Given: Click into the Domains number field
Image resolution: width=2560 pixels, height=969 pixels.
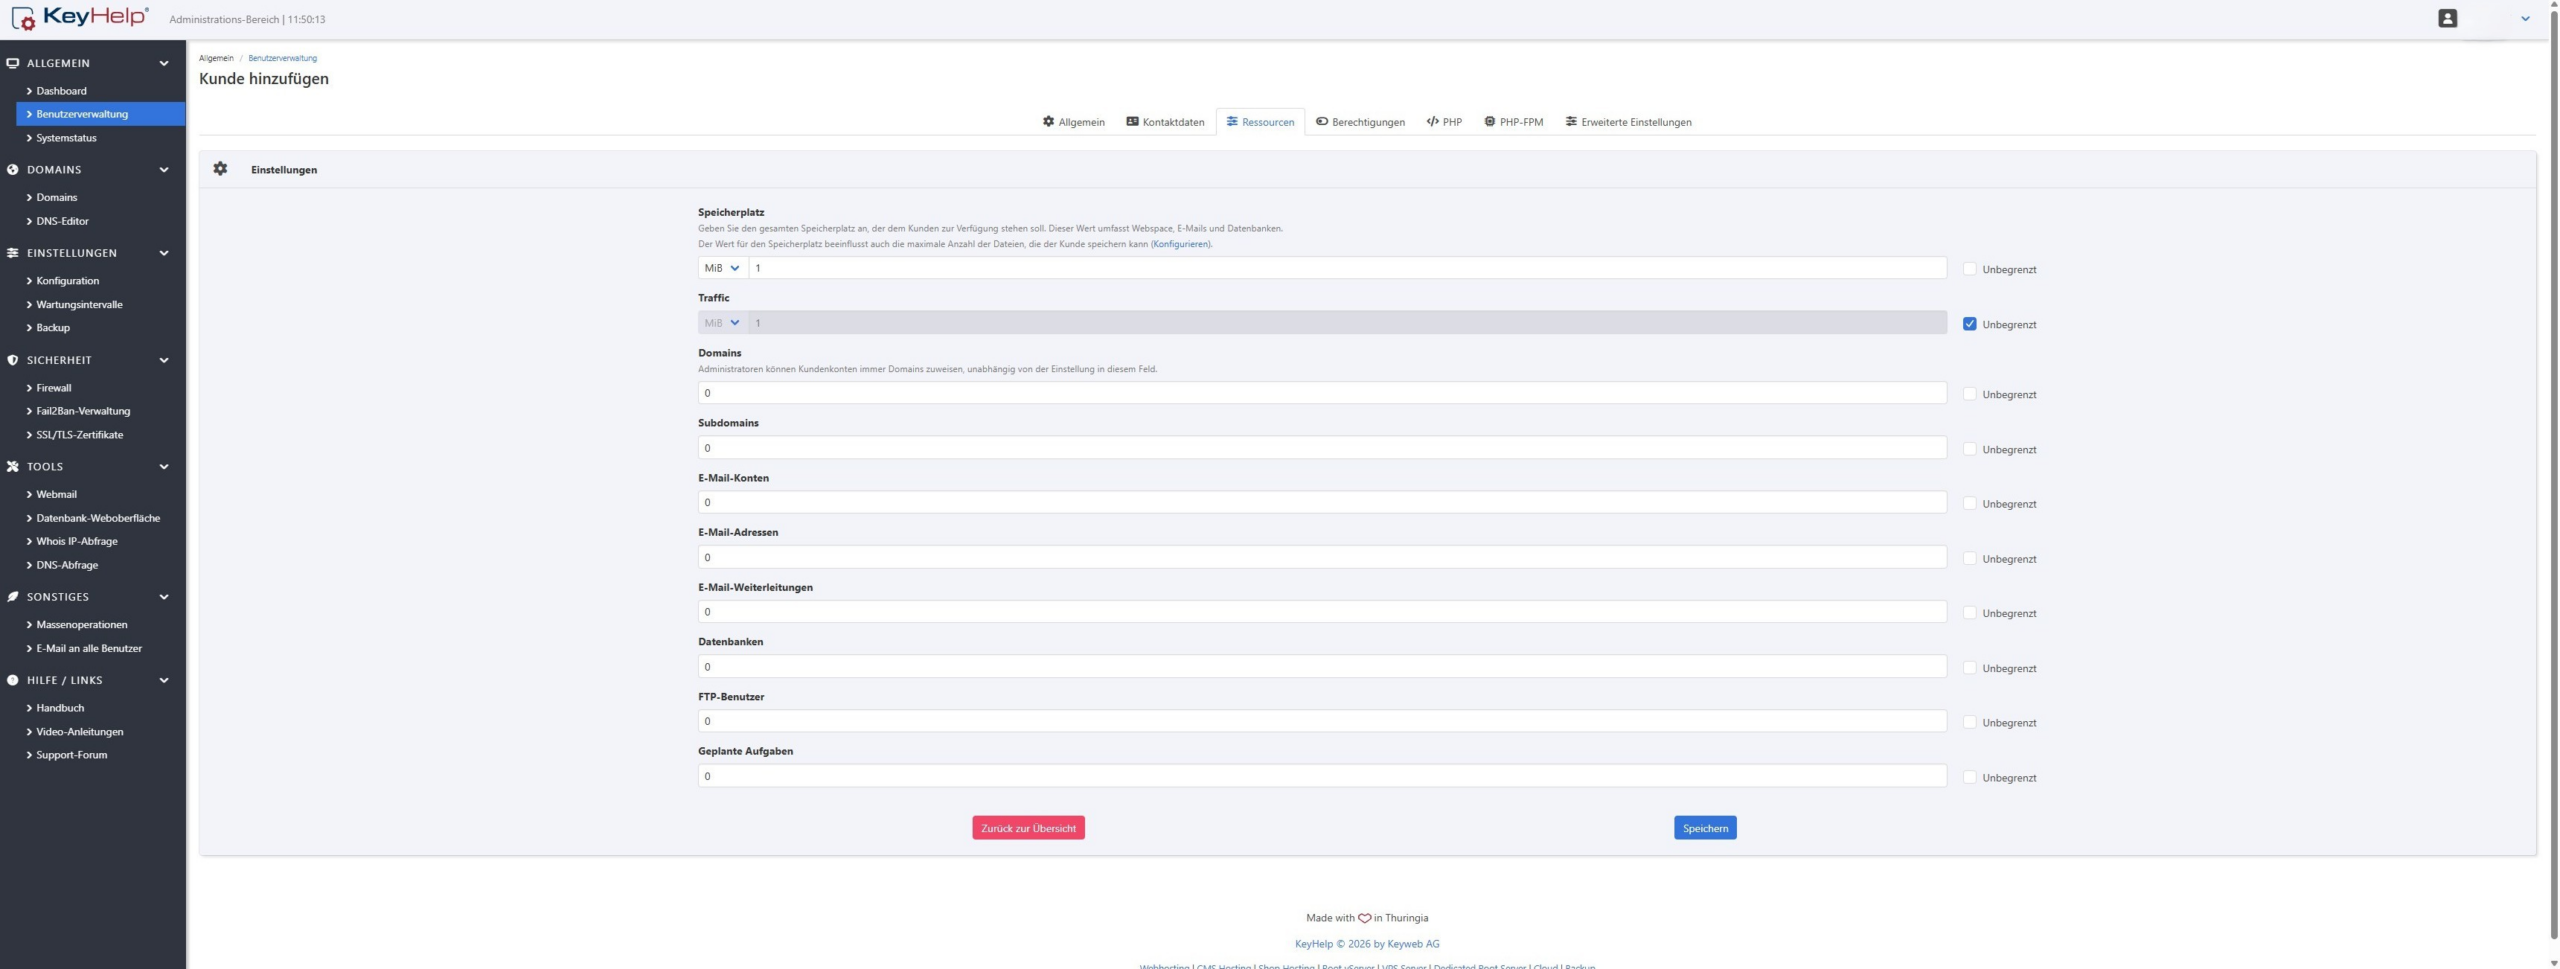Looking at the screenshot, I should point(1322,393).
